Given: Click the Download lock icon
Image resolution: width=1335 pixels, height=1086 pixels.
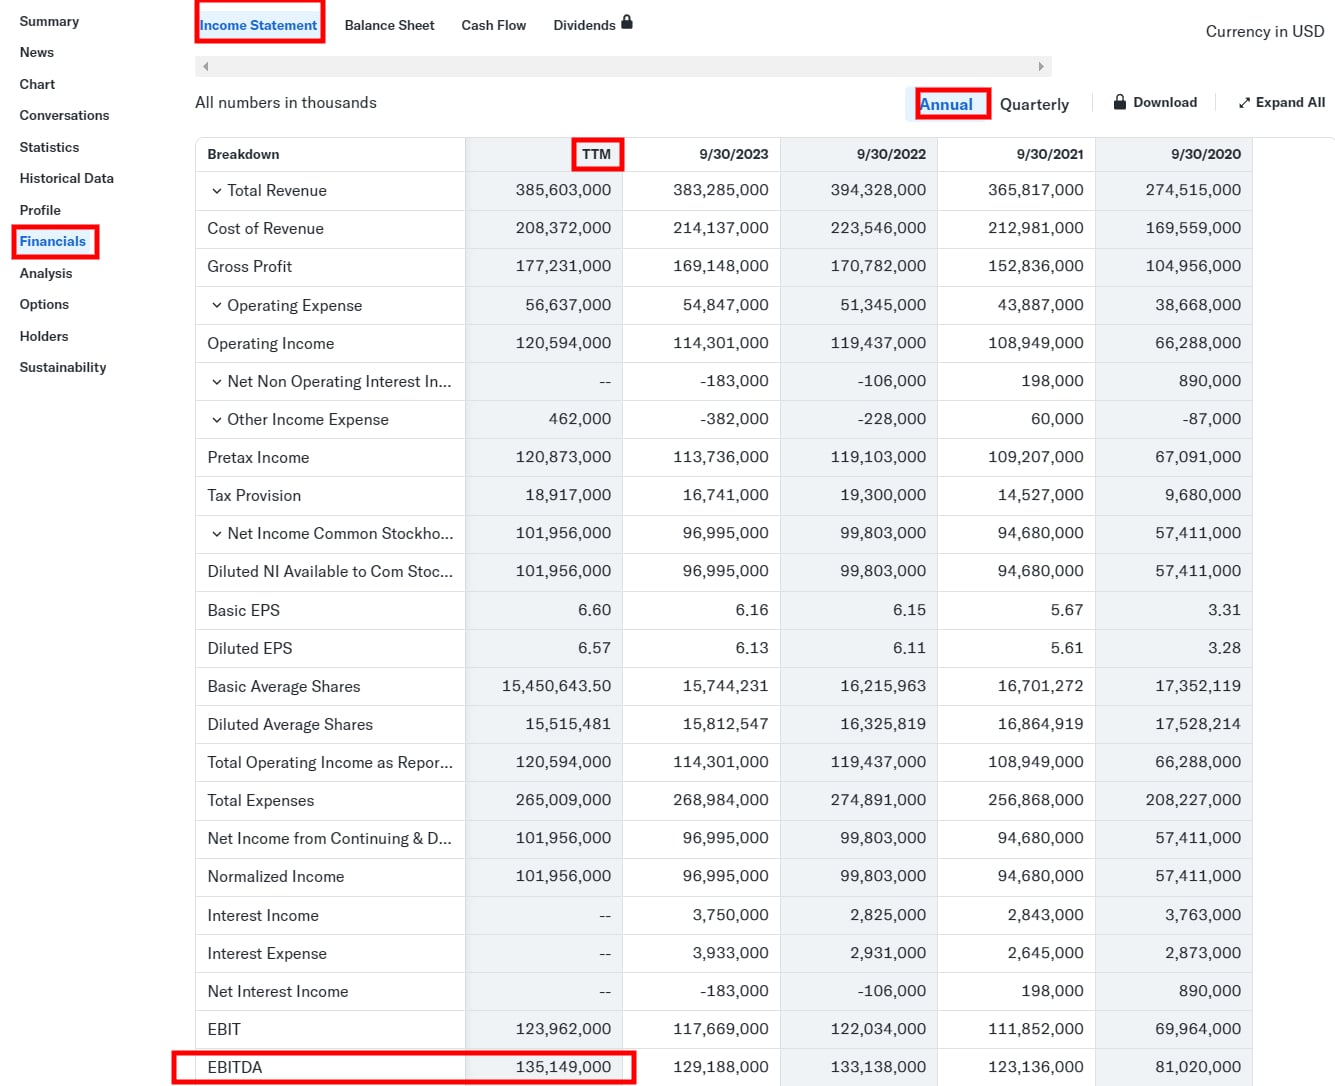Looking at the screenshot, I should pos(1120,102).
